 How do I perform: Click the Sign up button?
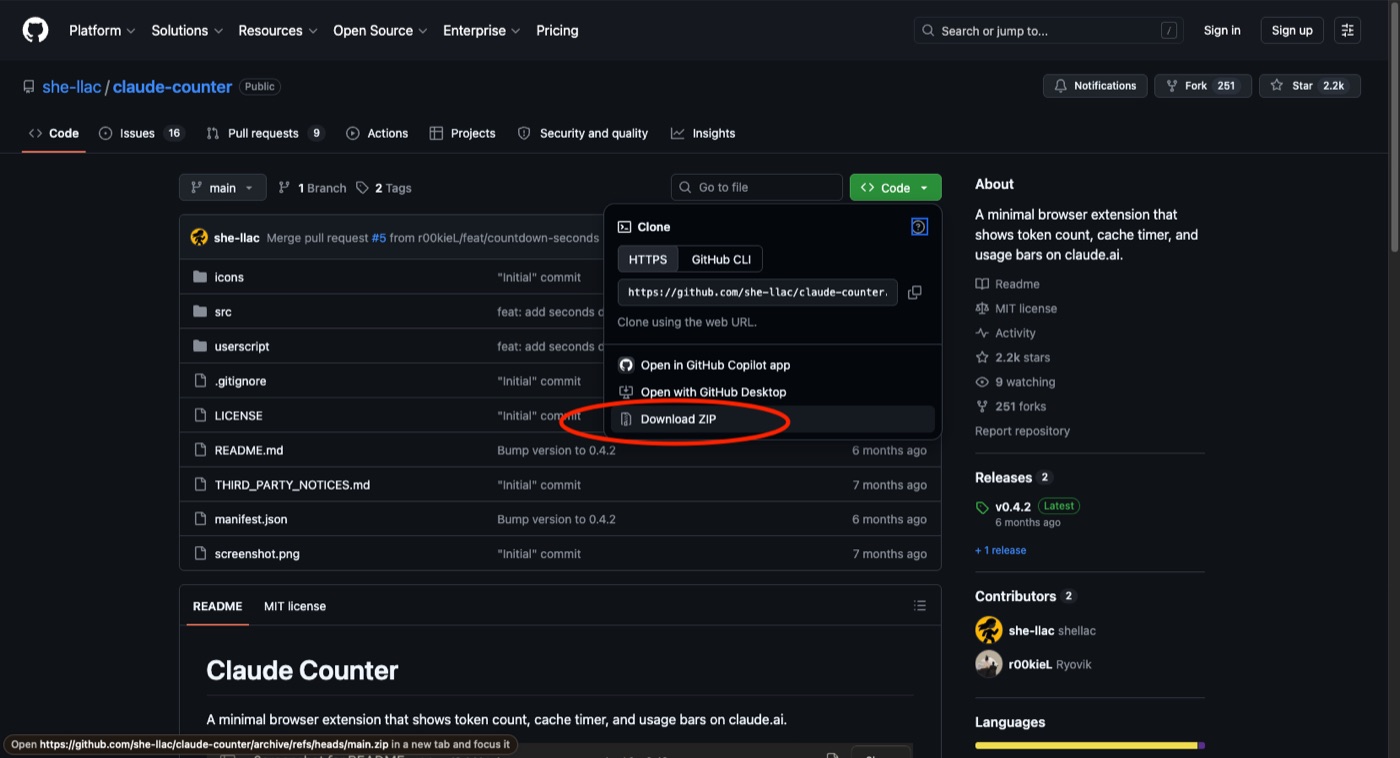point(1292,30)
